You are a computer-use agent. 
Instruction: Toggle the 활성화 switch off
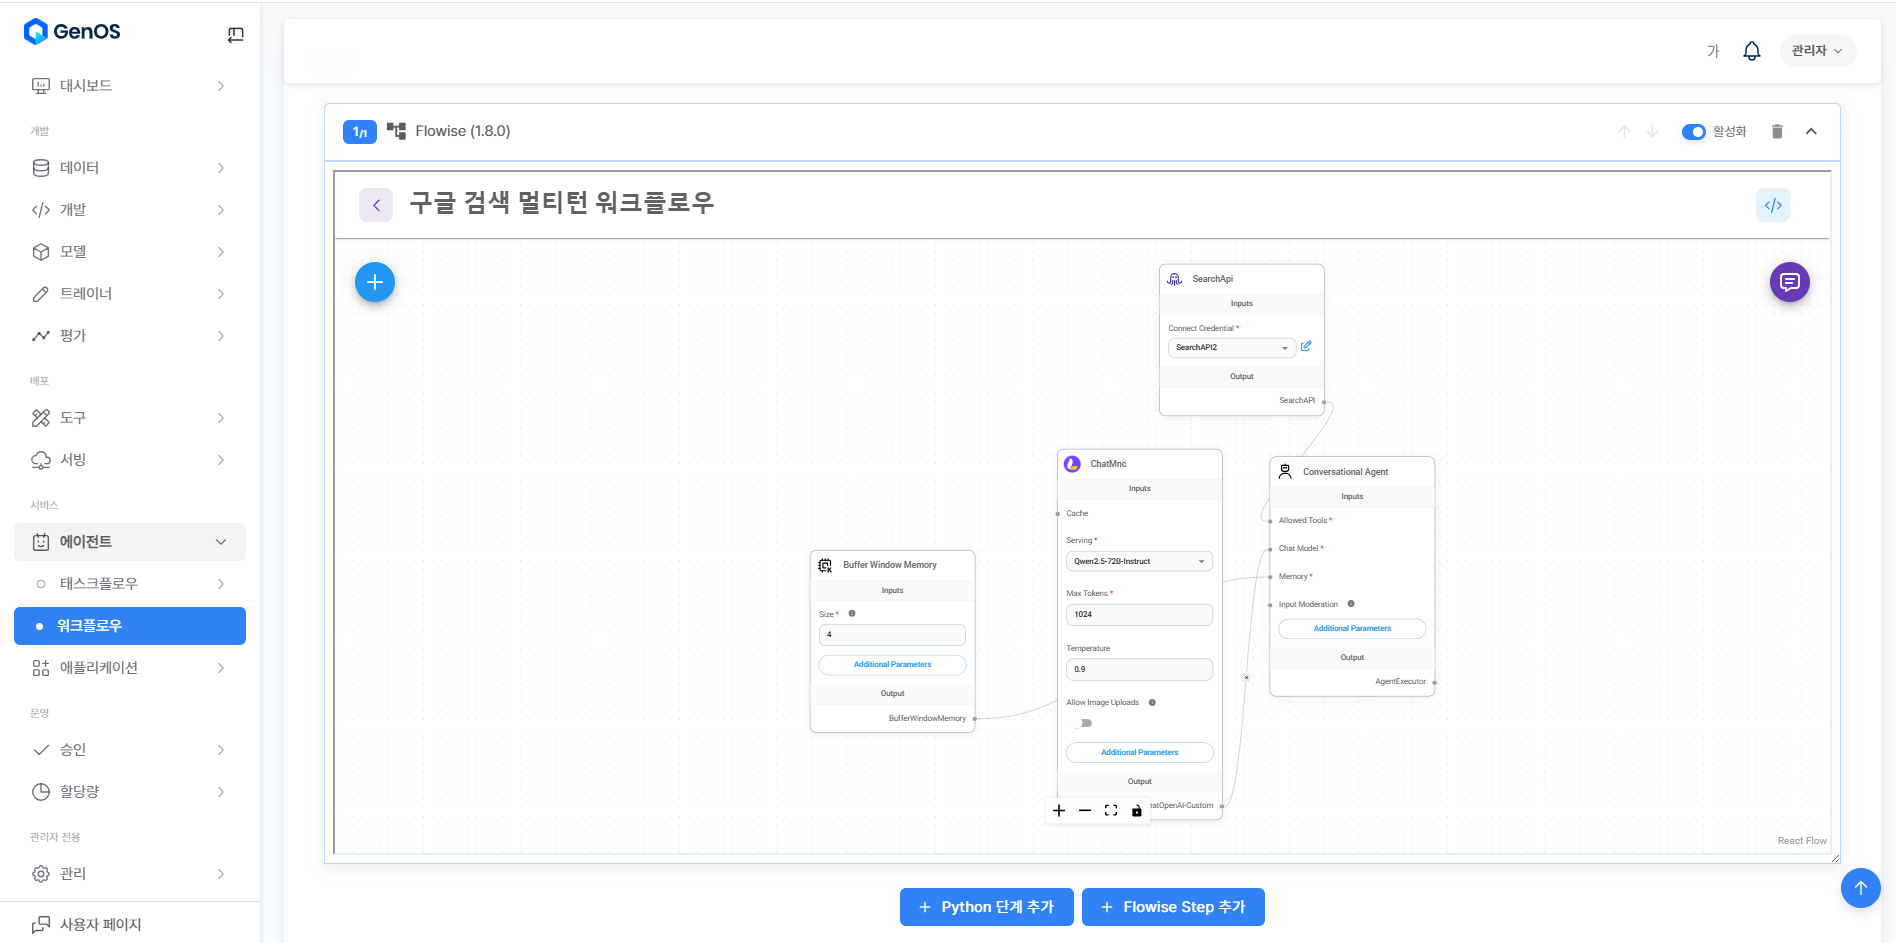(x=1693, y=132)
